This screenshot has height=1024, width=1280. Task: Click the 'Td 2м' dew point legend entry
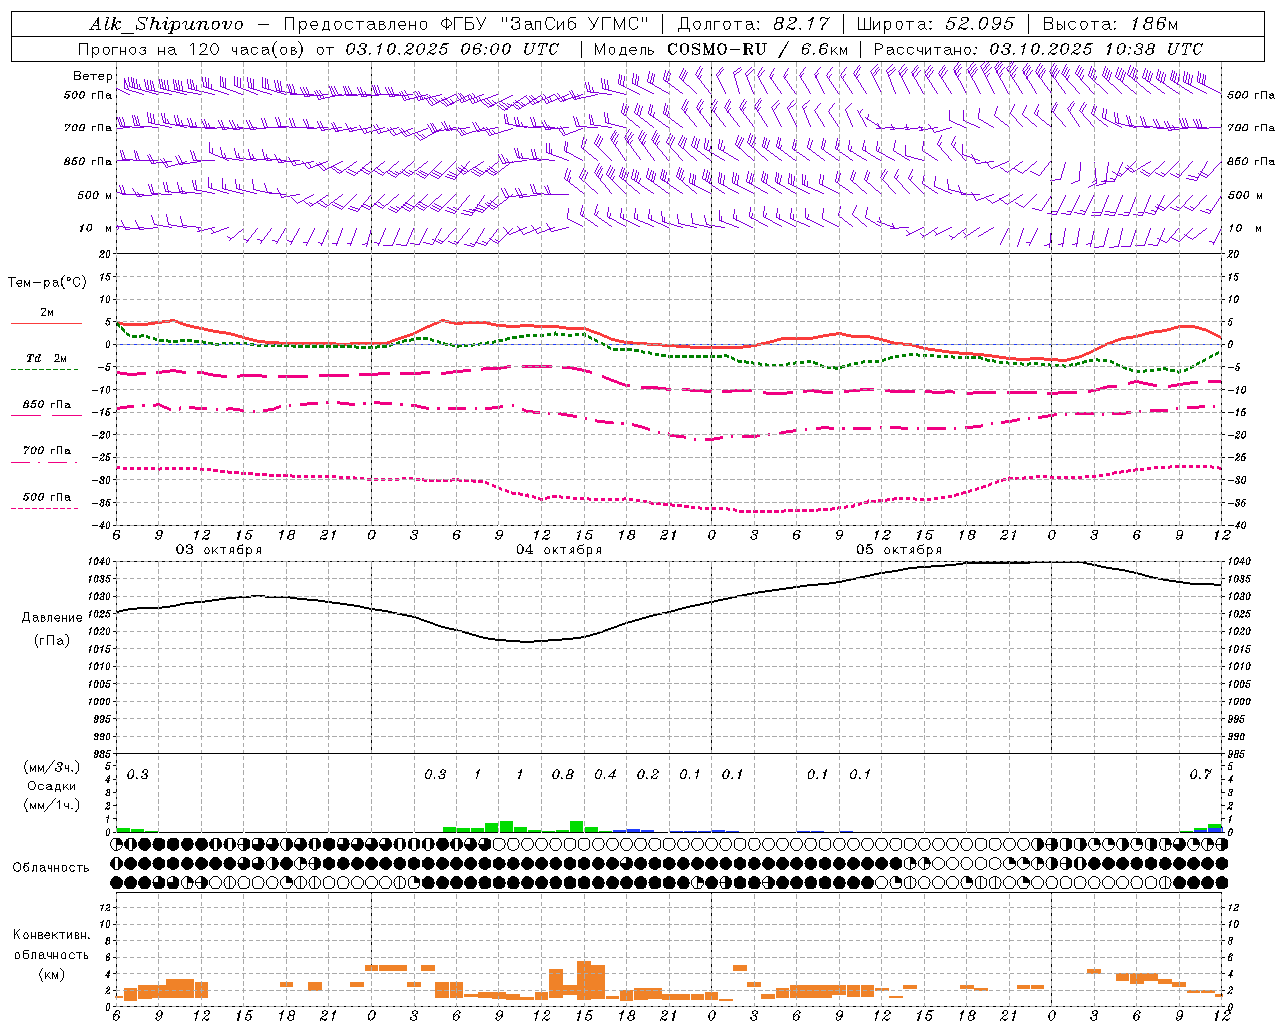[46, 358]
